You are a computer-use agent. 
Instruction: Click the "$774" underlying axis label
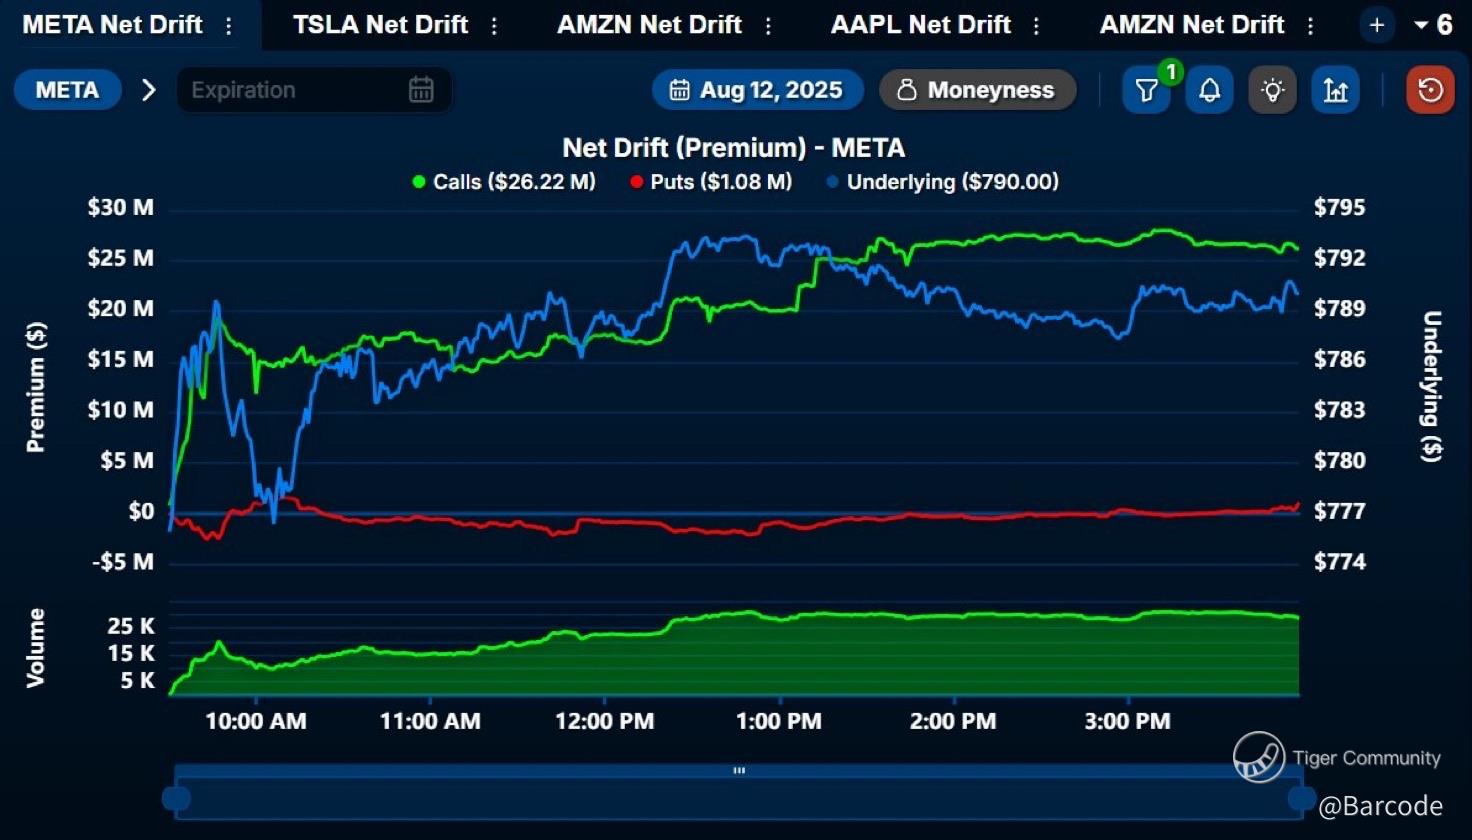[x=1340, y=562]
